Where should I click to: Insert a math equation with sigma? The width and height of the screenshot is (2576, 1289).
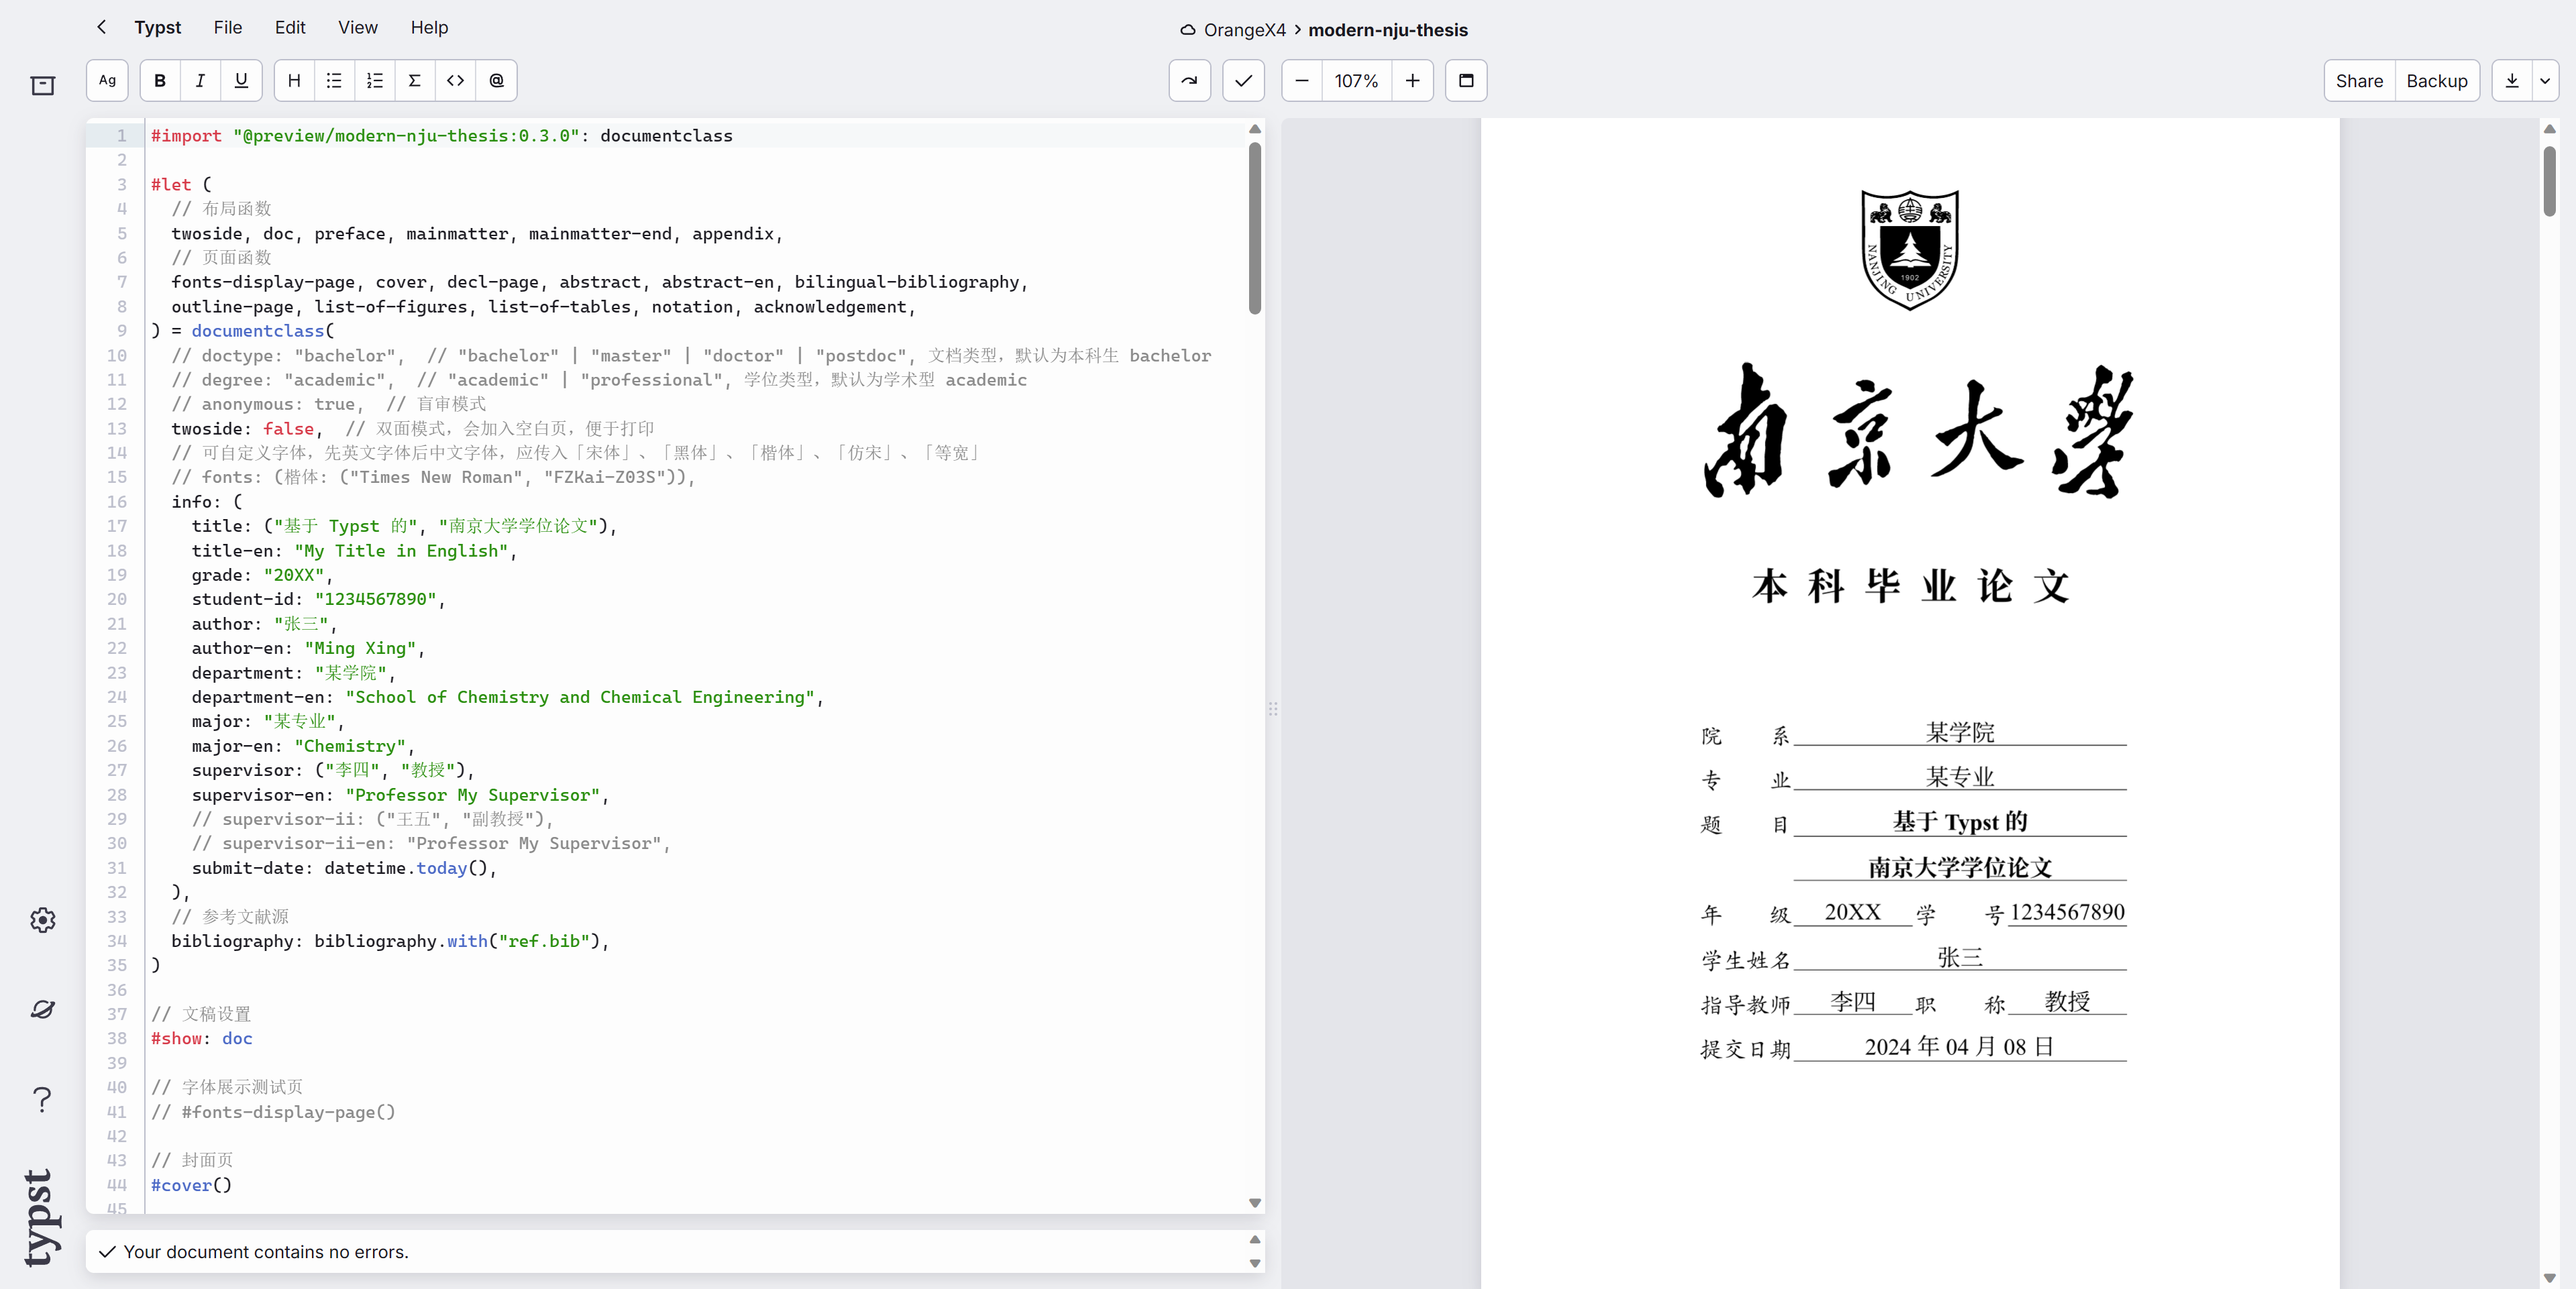click(414, 81)
